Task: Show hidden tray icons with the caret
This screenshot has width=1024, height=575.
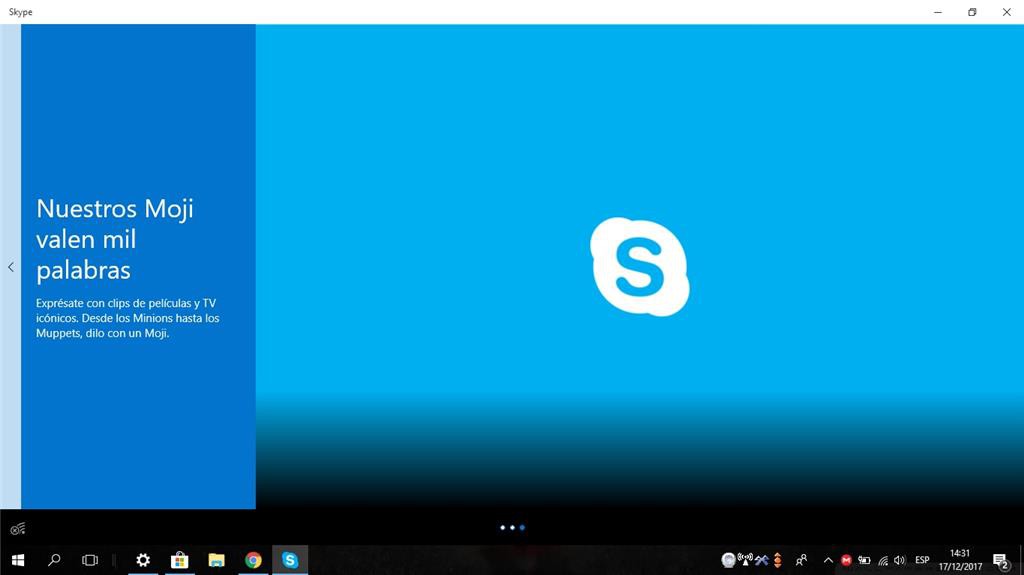Action: [827, 560]
